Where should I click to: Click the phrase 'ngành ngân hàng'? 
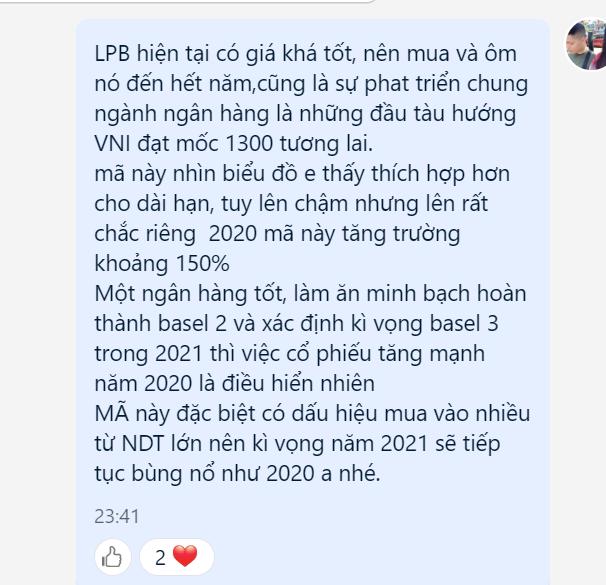click(x=181, y=114)
